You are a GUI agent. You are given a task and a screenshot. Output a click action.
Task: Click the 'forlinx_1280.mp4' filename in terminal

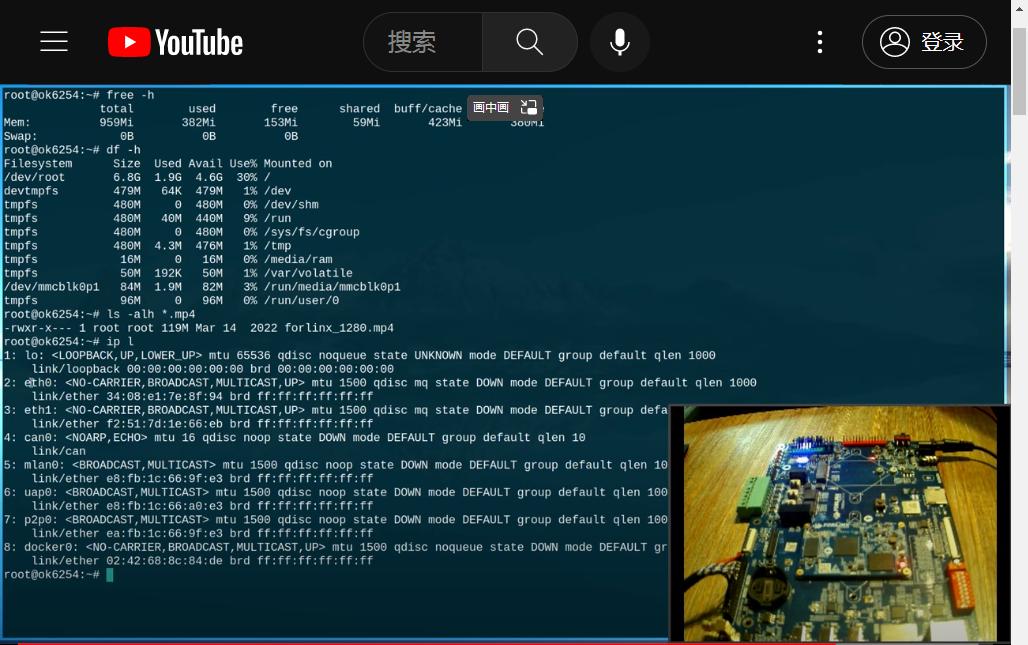pos(339,328)
